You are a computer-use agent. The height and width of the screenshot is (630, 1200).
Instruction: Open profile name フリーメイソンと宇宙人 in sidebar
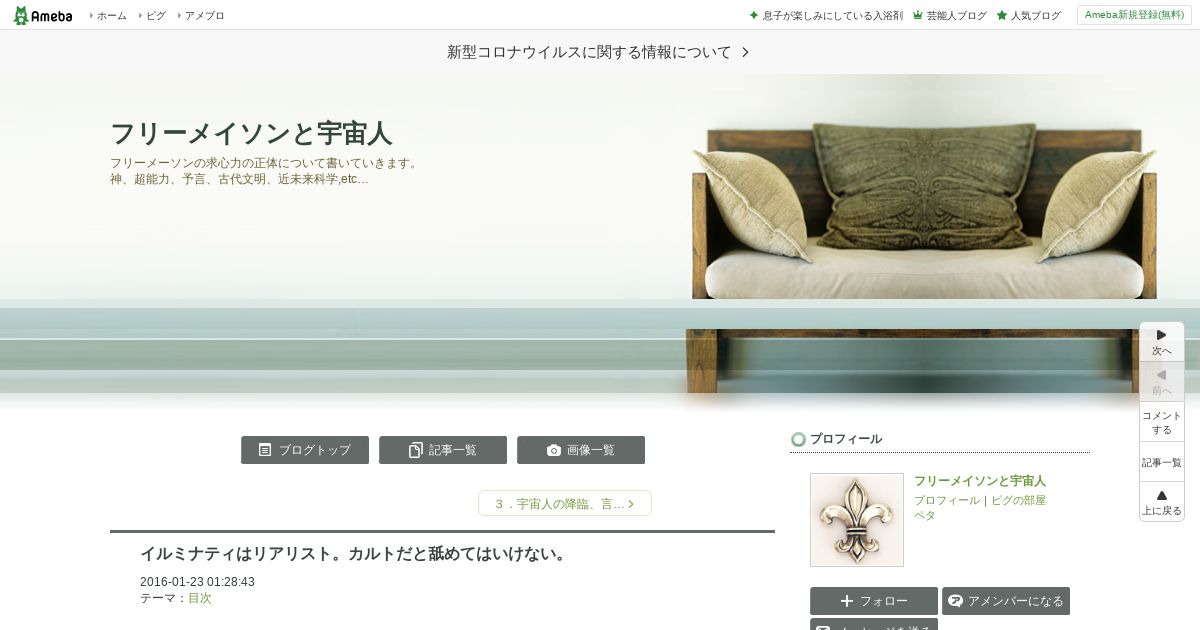(980, 481)
